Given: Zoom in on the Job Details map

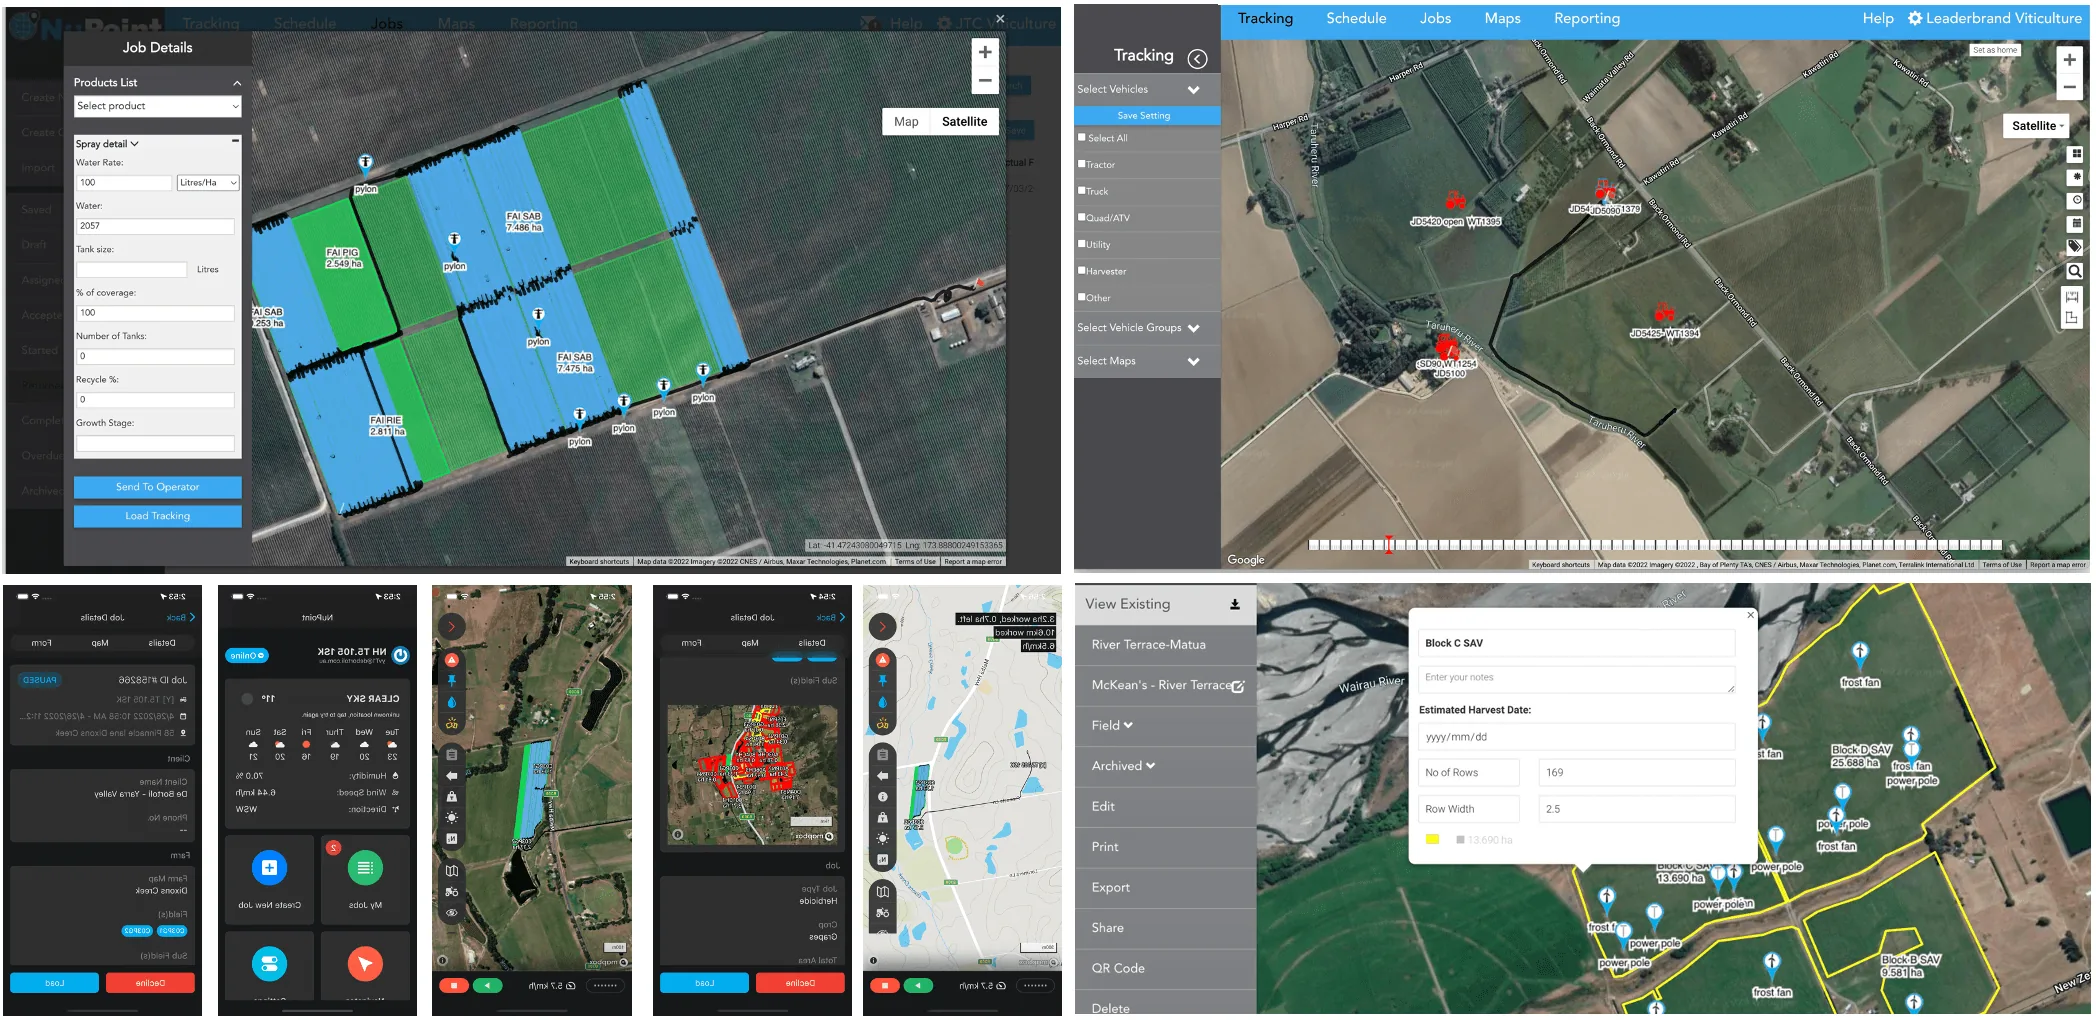Looking at the screenshot, I should [x=984, y=53].
